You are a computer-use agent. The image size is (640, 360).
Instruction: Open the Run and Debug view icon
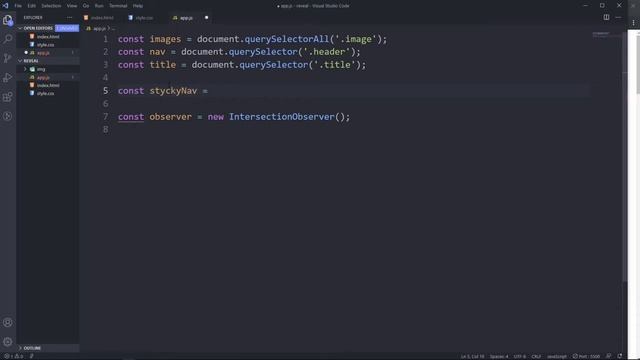click(x=7, y=78)
